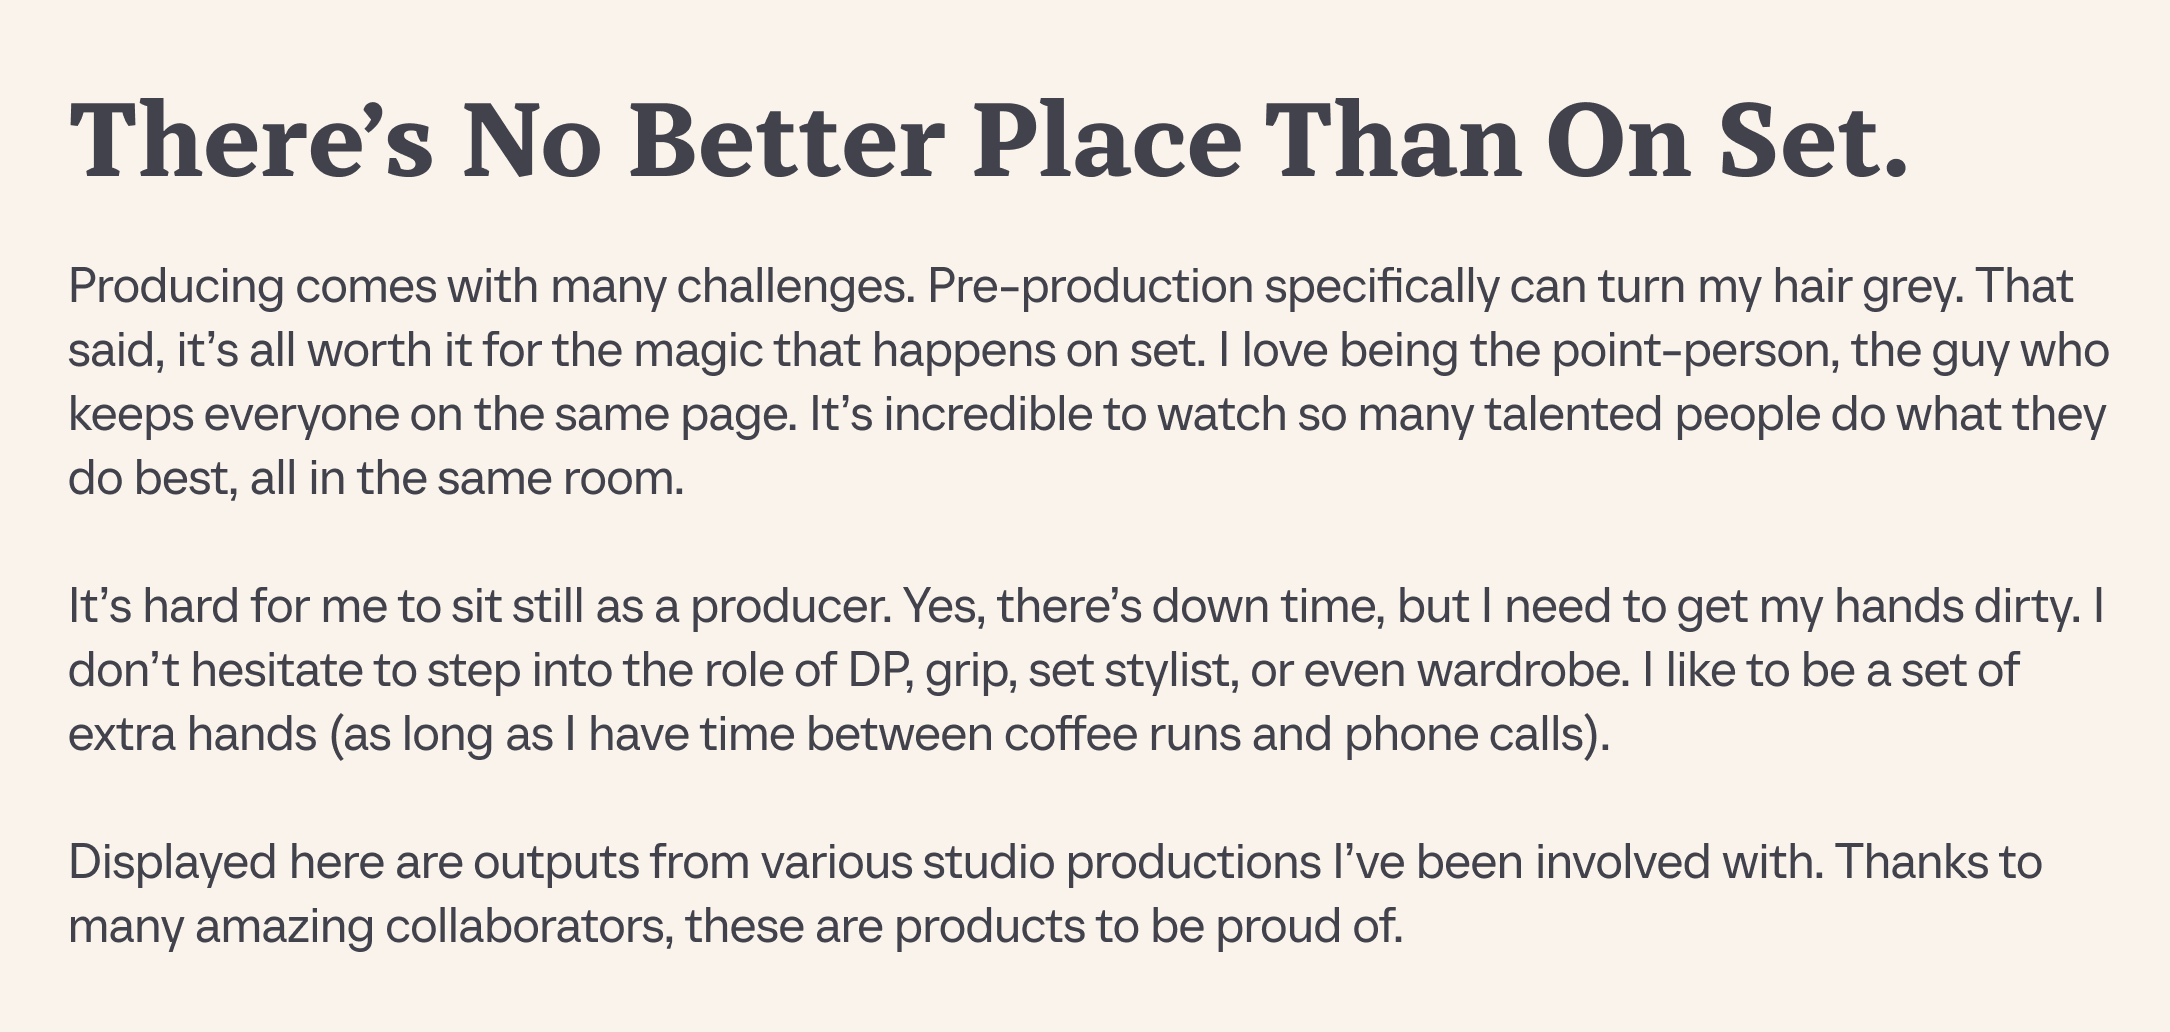Screen dimensions: 2170x1032
Task: Click the word "Displayed" starting the last paragraph
Action: [172, 863]
